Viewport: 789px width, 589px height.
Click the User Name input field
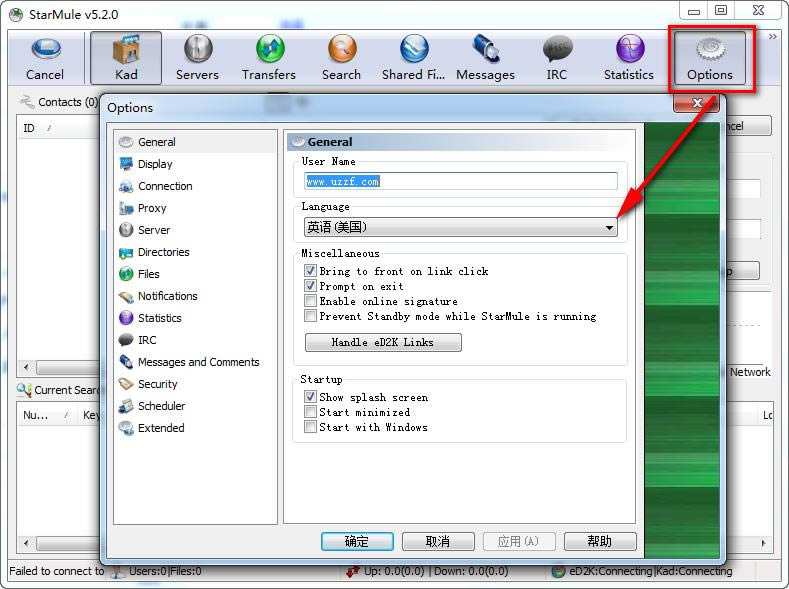tap(460, 181)
